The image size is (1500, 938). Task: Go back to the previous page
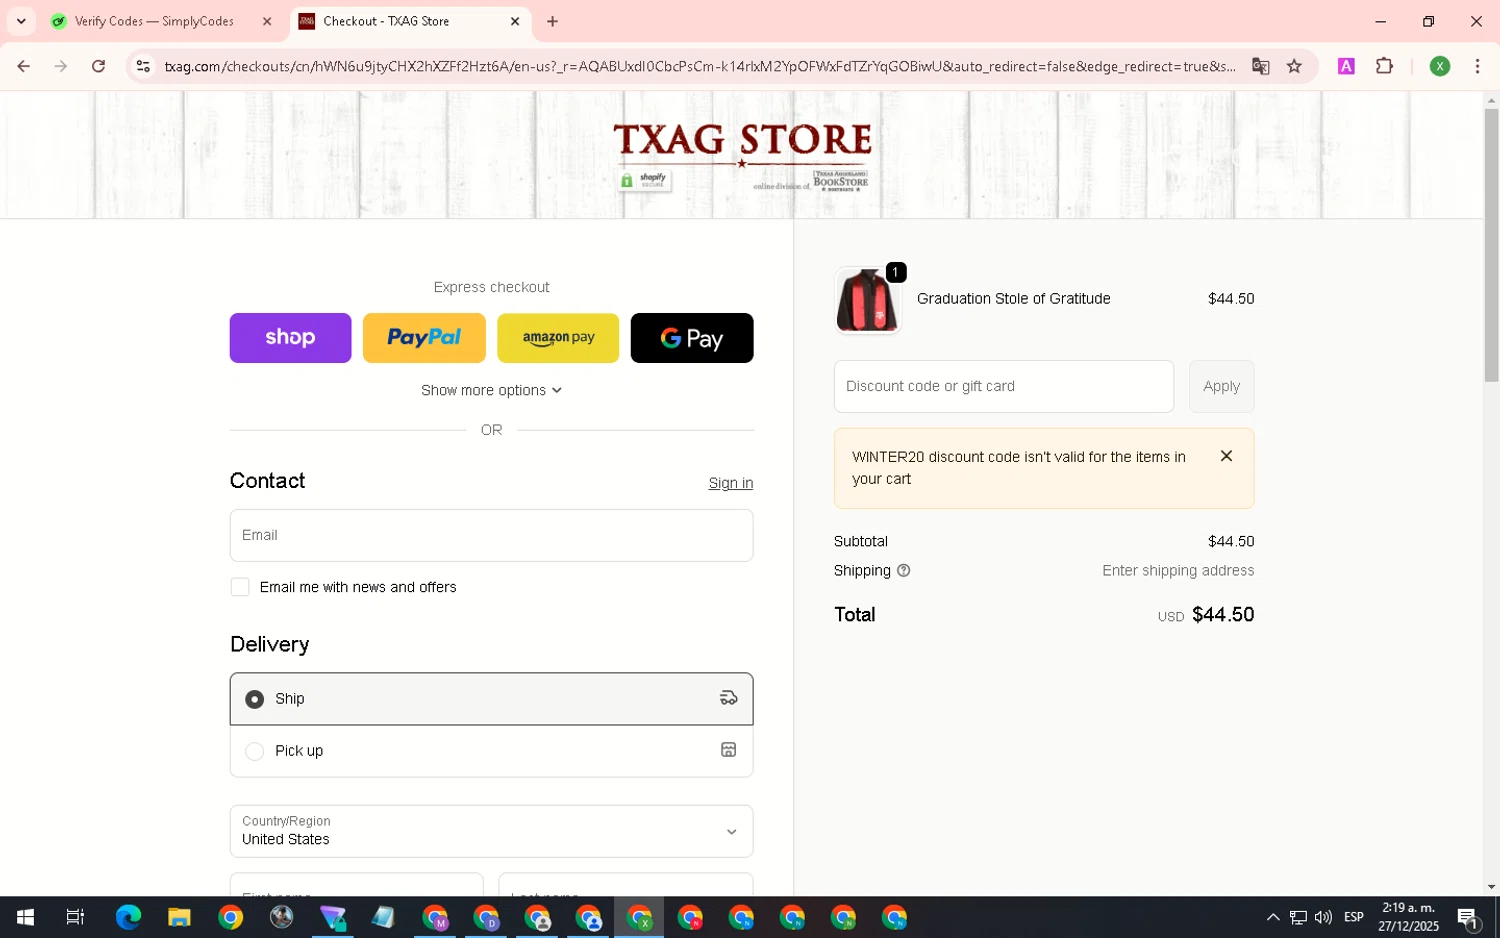coord(23,66)
